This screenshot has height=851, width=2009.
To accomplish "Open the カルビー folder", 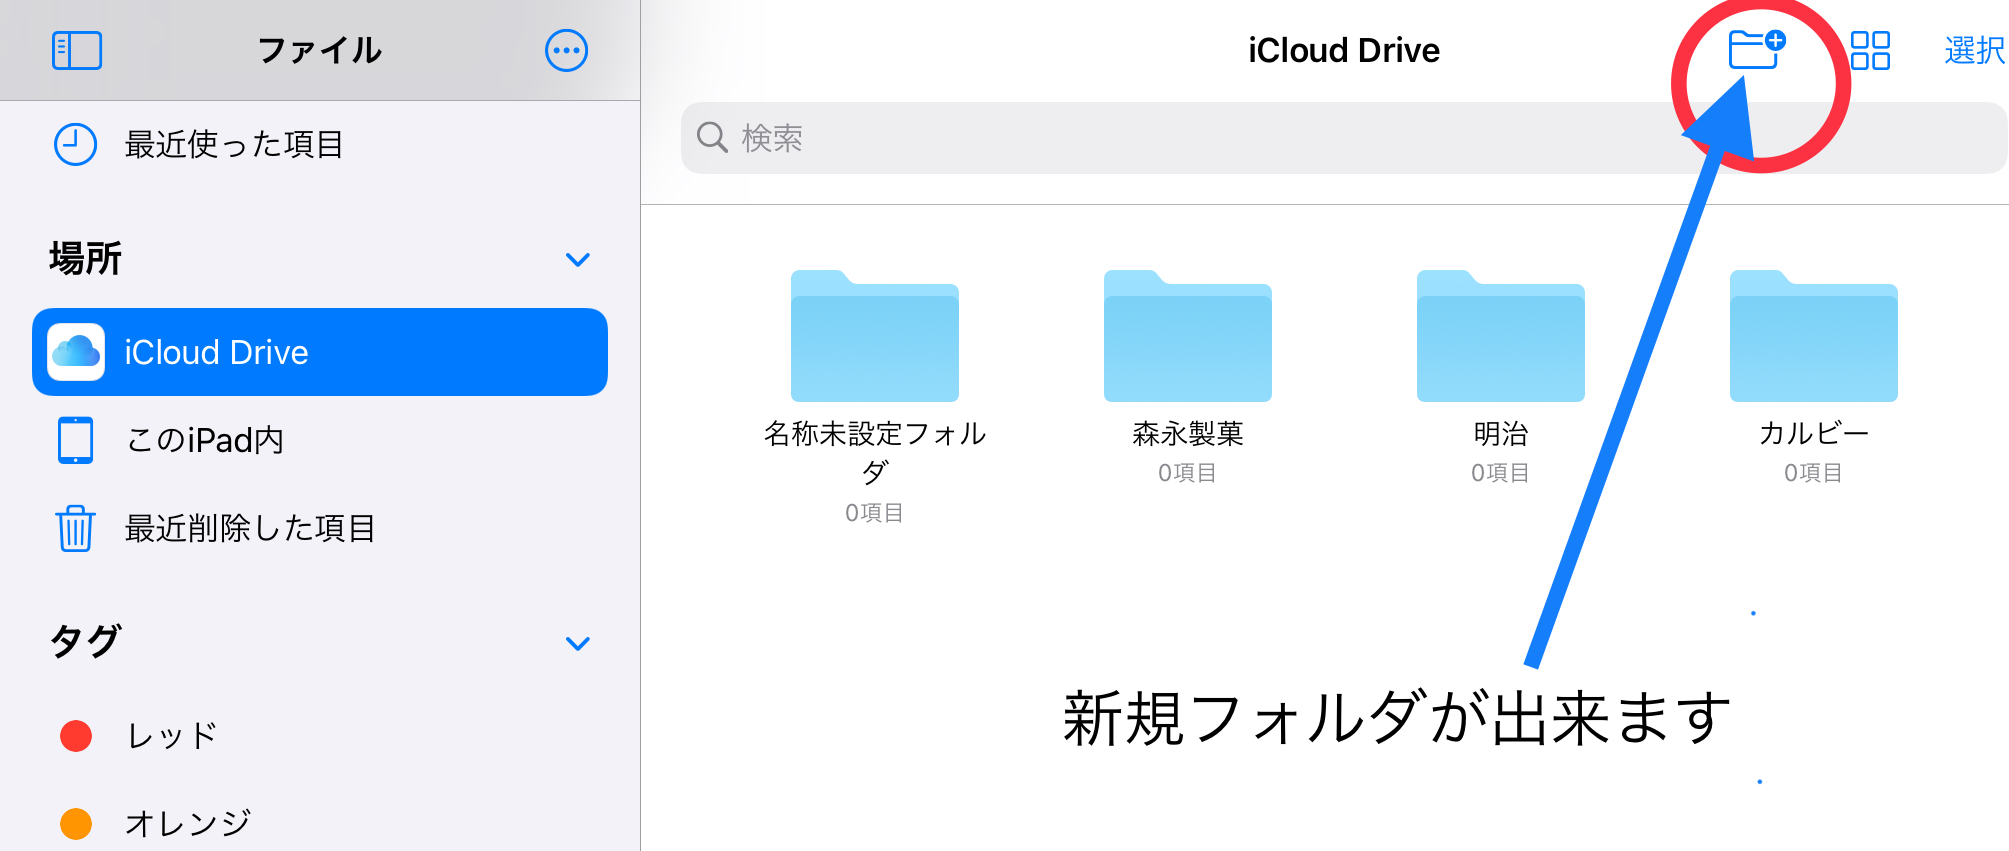I will [1814, 336].
